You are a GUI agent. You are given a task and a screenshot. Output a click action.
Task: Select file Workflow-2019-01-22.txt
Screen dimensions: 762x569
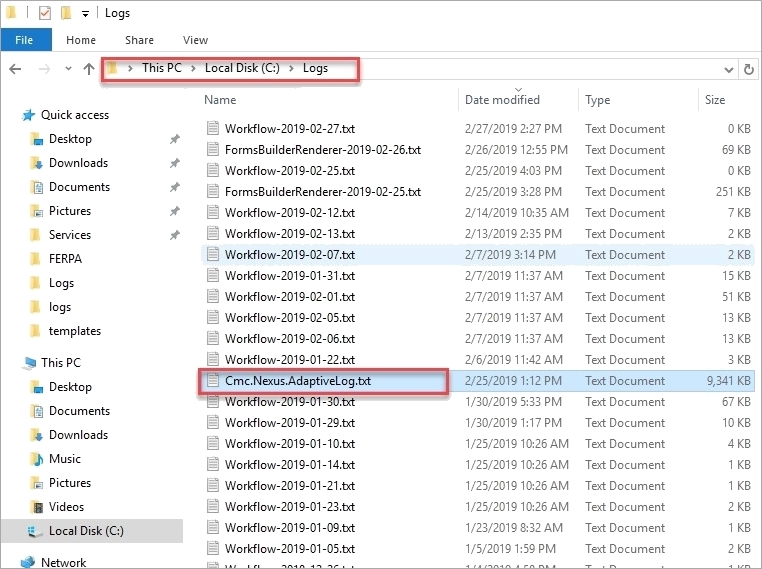[x=290, y=360]
